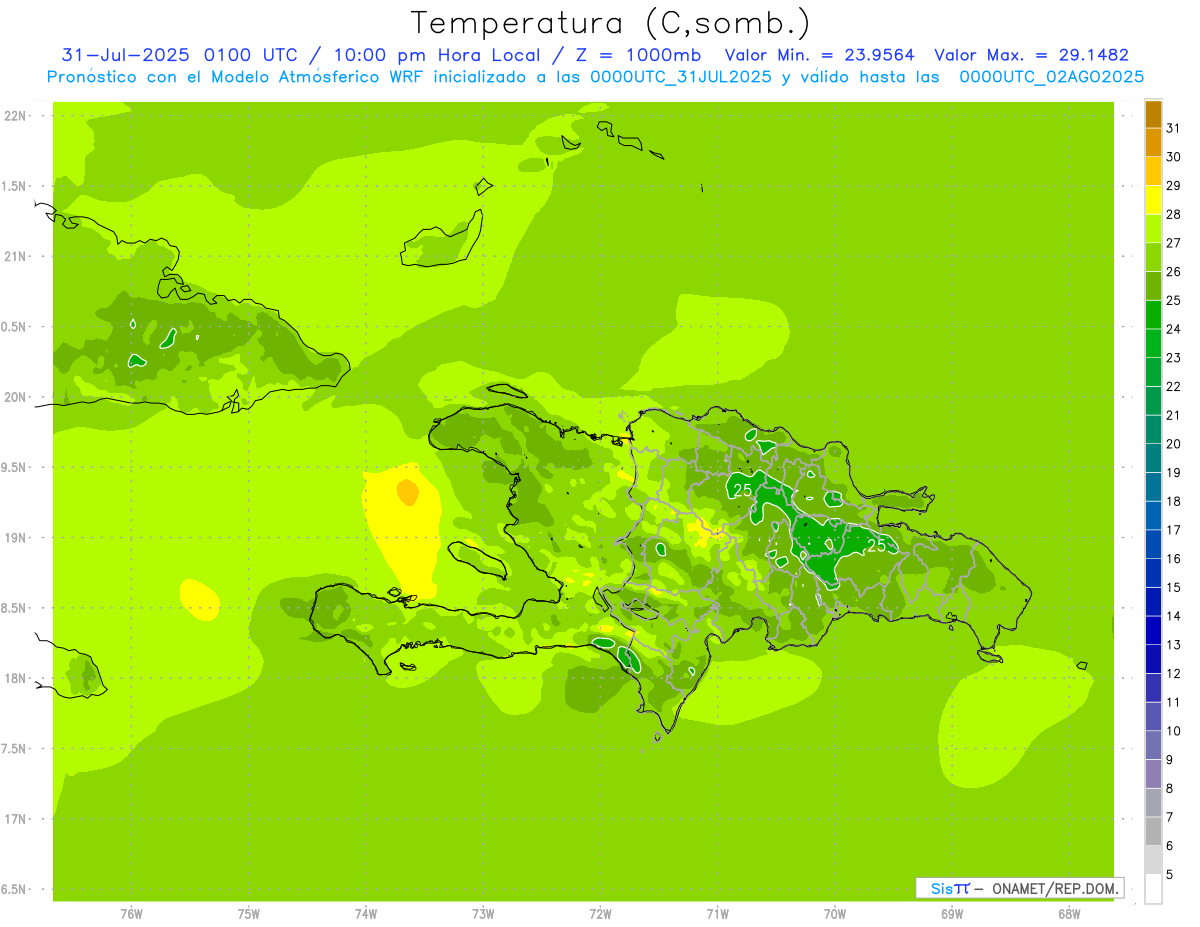Click blue legend swatch between 16 and 17
1200x927 pixels.
pyautogui.click(x=1153, y=544)
